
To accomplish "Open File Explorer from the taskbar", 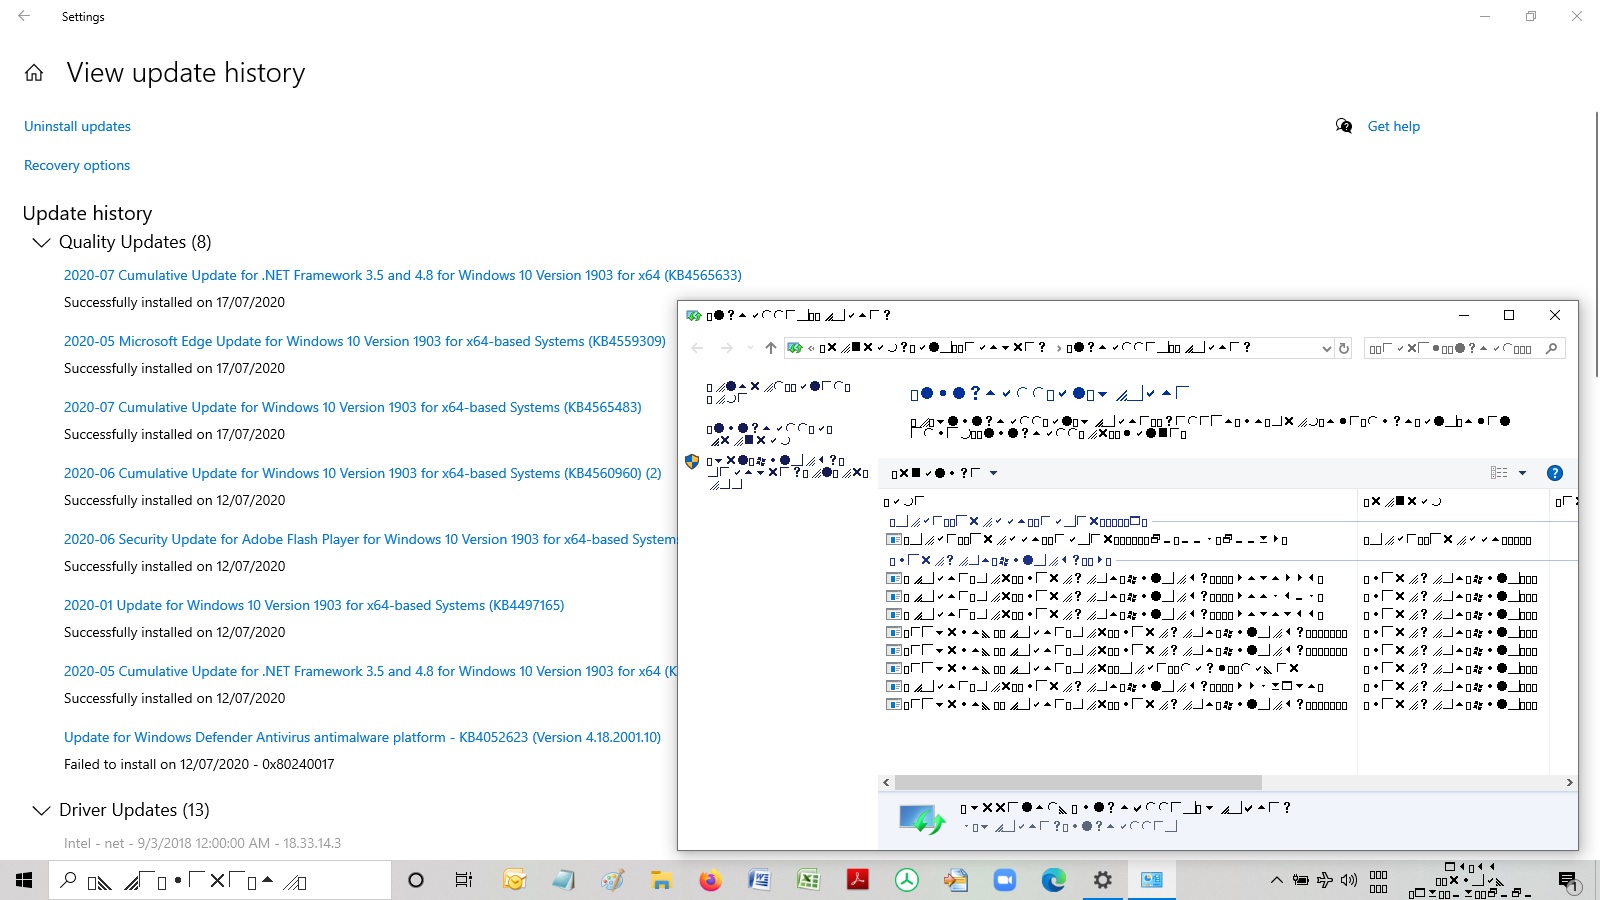I will [661, 880].
